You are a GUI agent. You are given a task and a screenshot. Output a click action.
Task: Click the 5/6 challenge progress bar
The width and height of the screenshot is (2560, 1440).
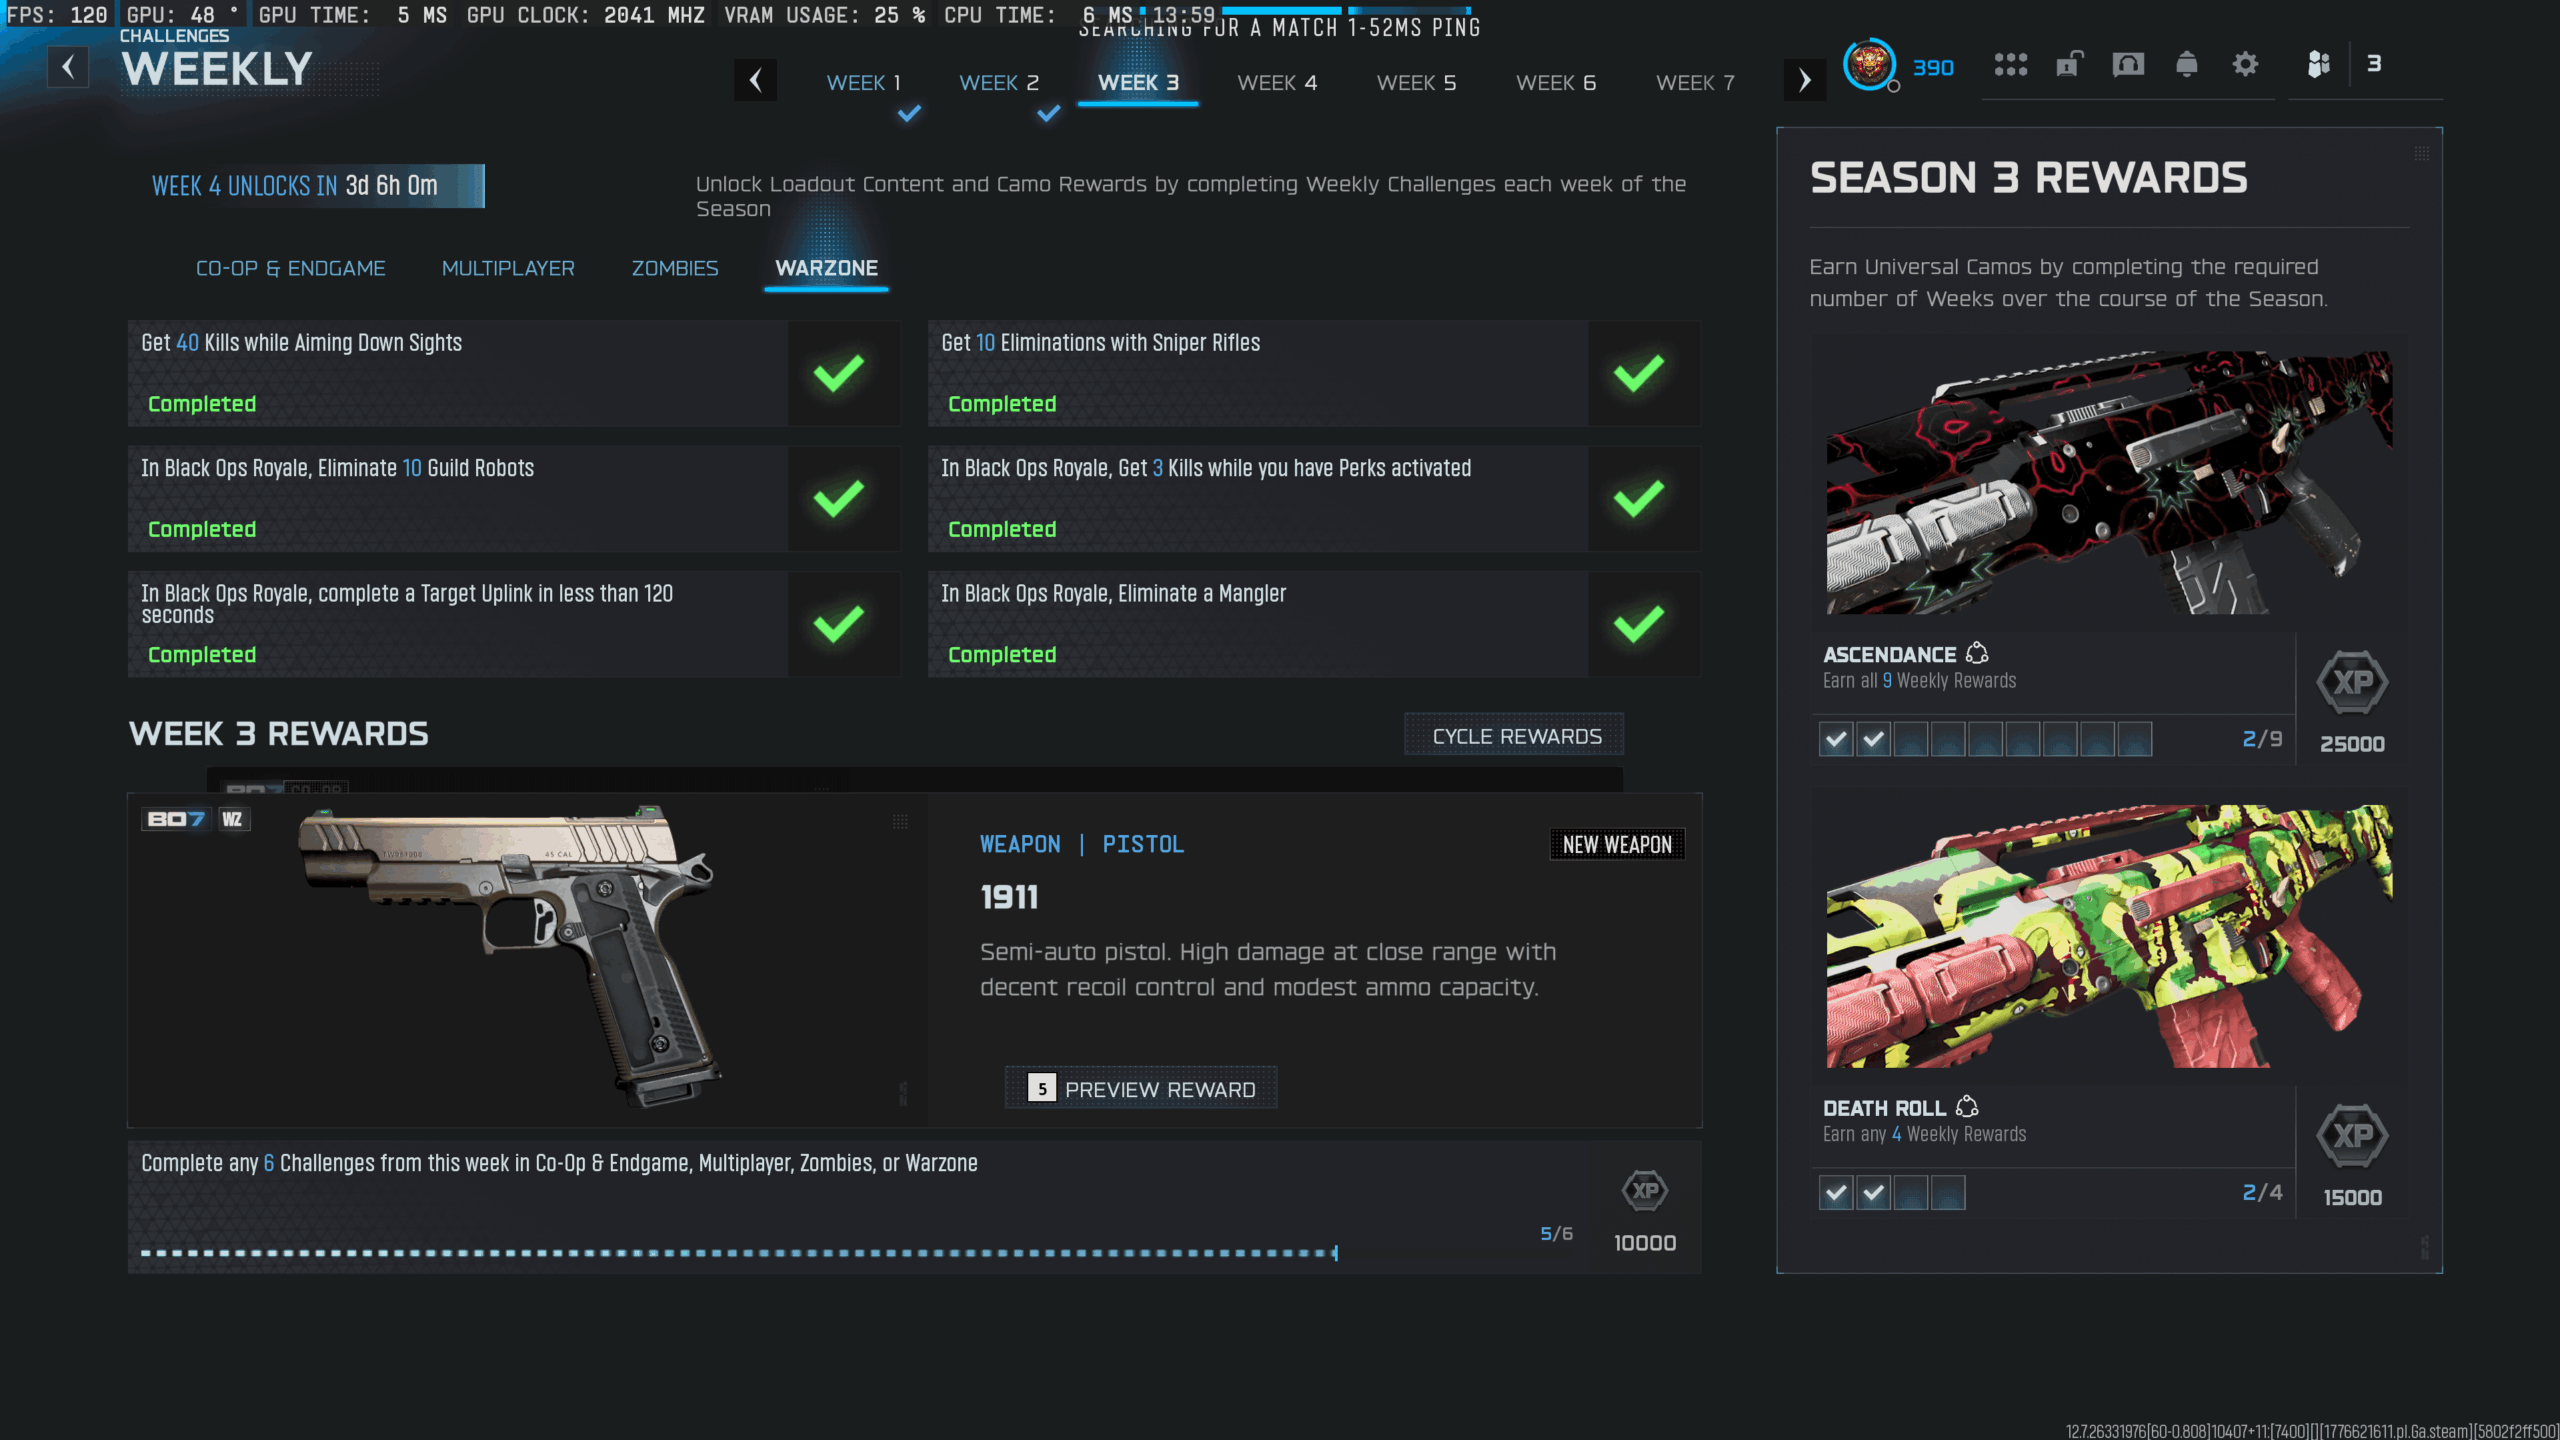738,1252
